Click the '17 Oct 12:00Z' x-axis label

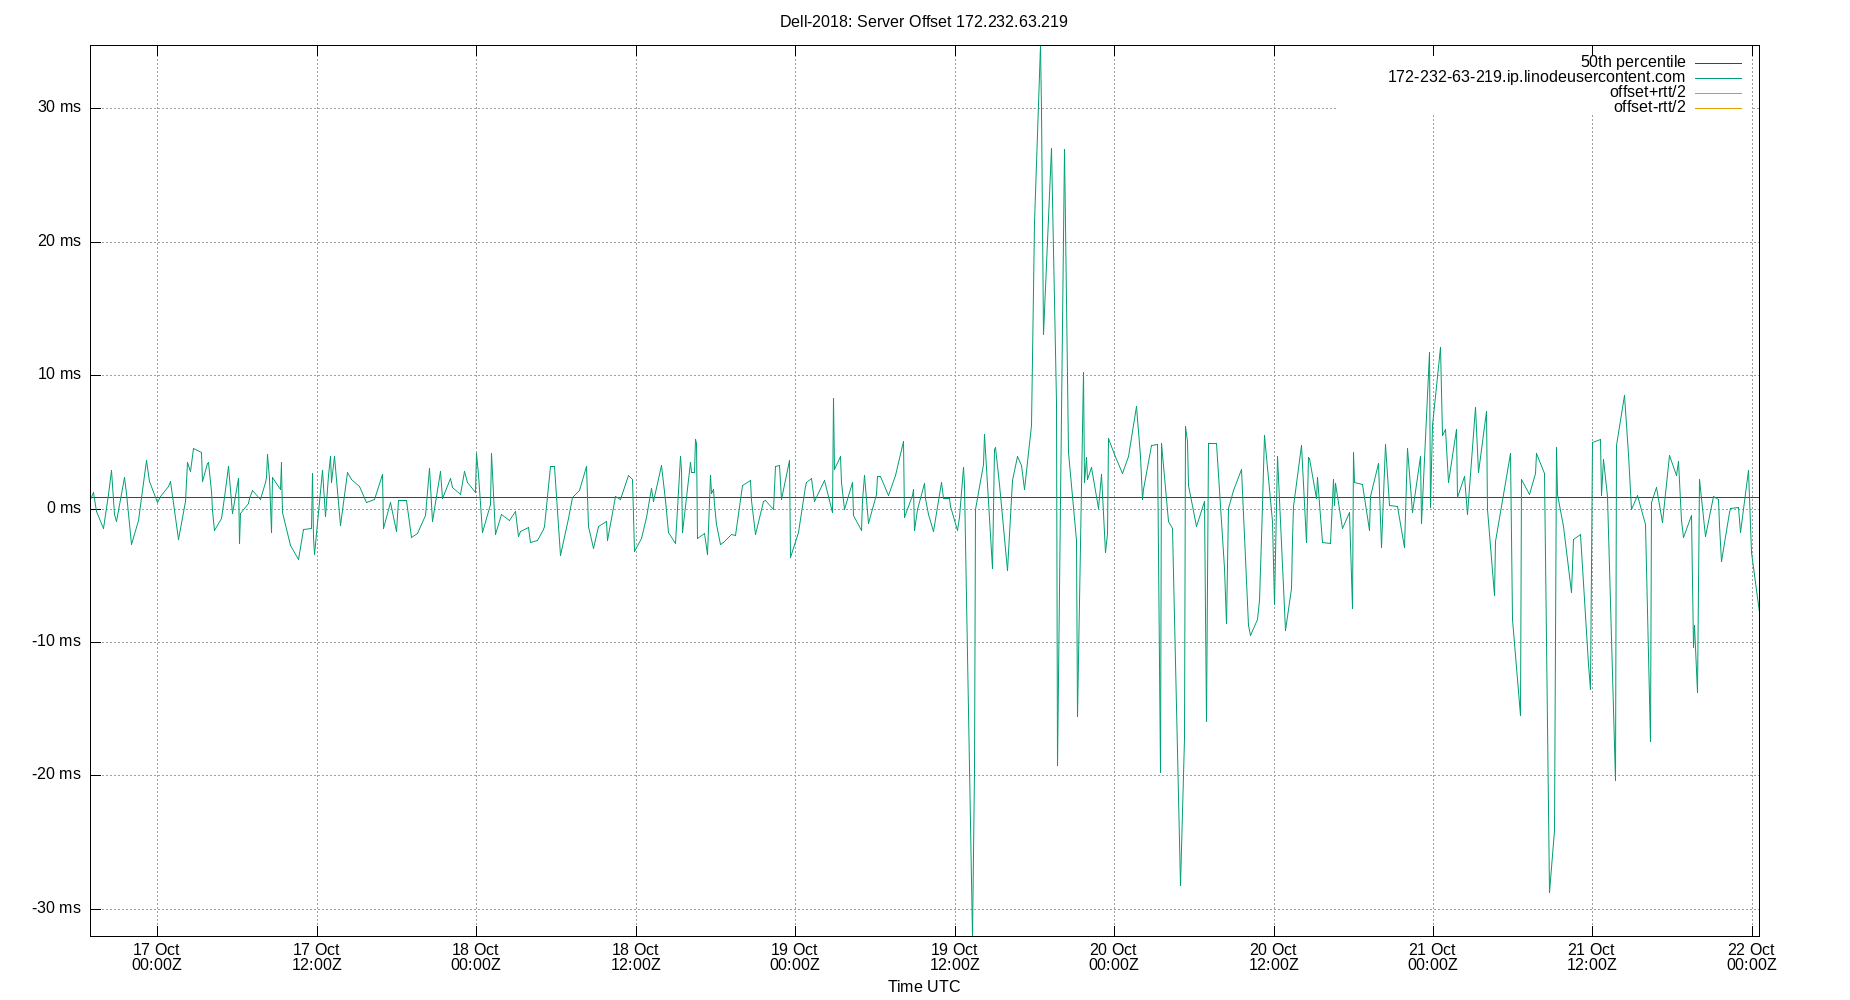tap(316, 957)
